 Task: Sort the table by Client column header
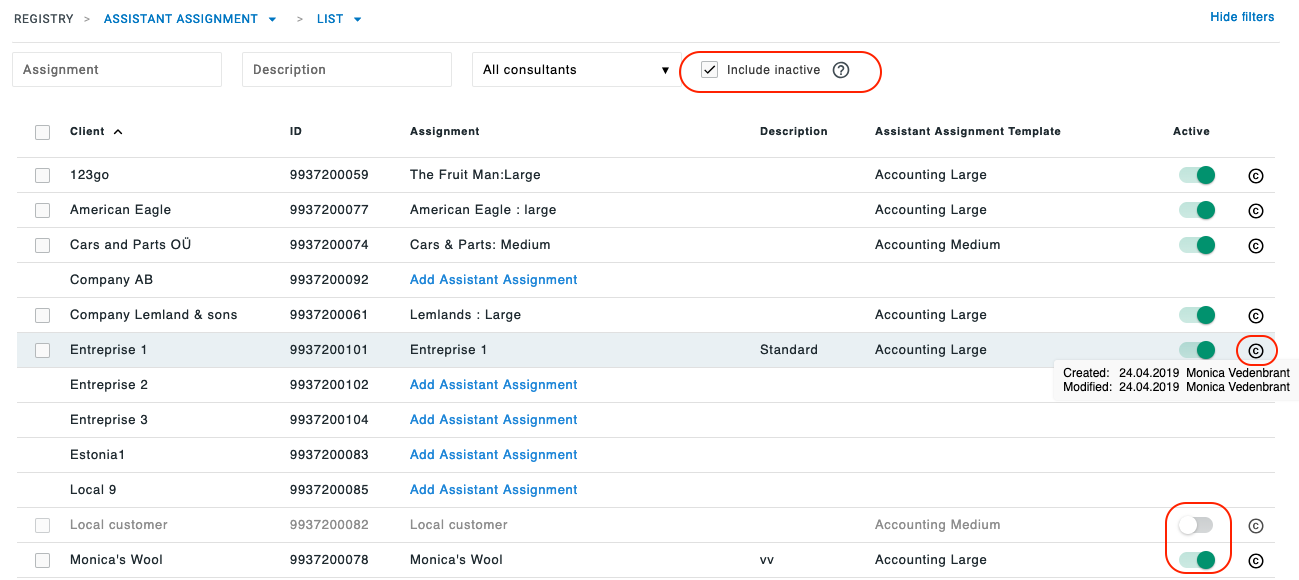pyautogui.click(x=88, y=131)
